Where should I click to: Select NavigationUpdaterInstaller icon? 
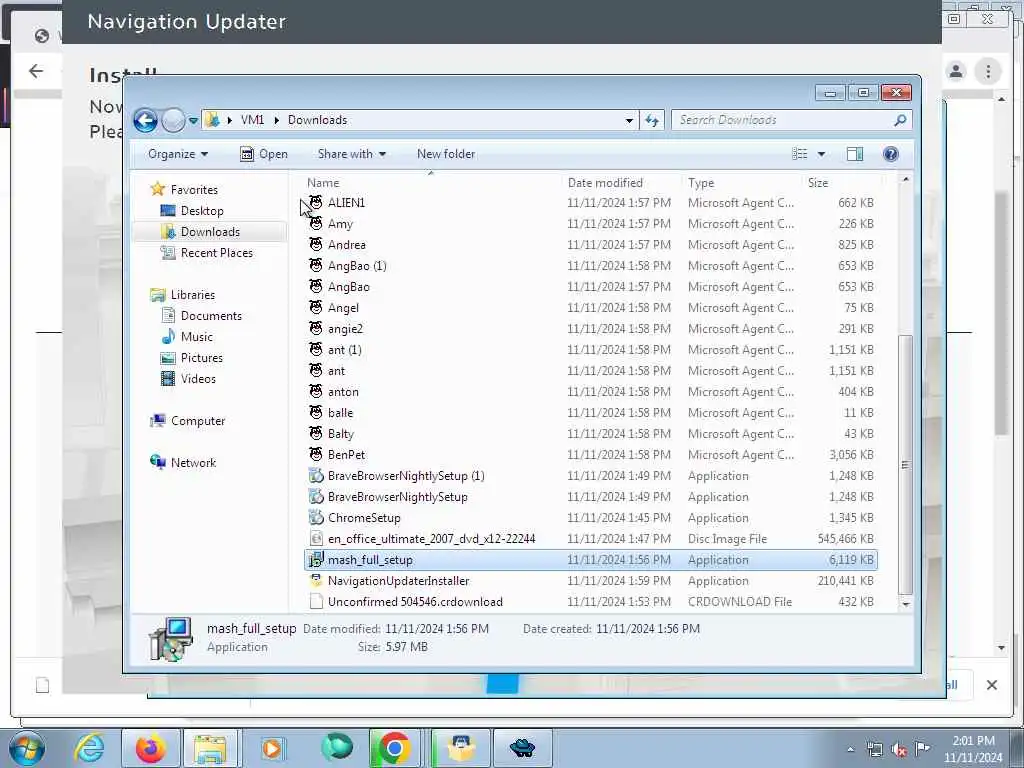tap(316, 581)
